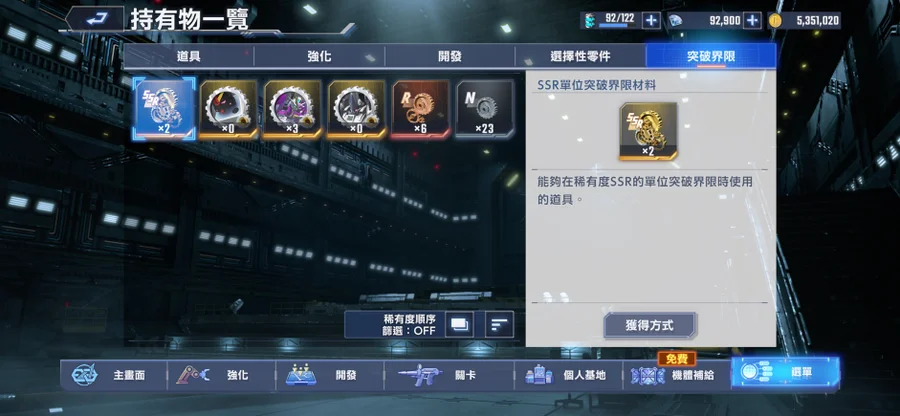Select the N rank gear material
Image resolution: width=900 pixels, height=416 pixels.
[485, 109]
